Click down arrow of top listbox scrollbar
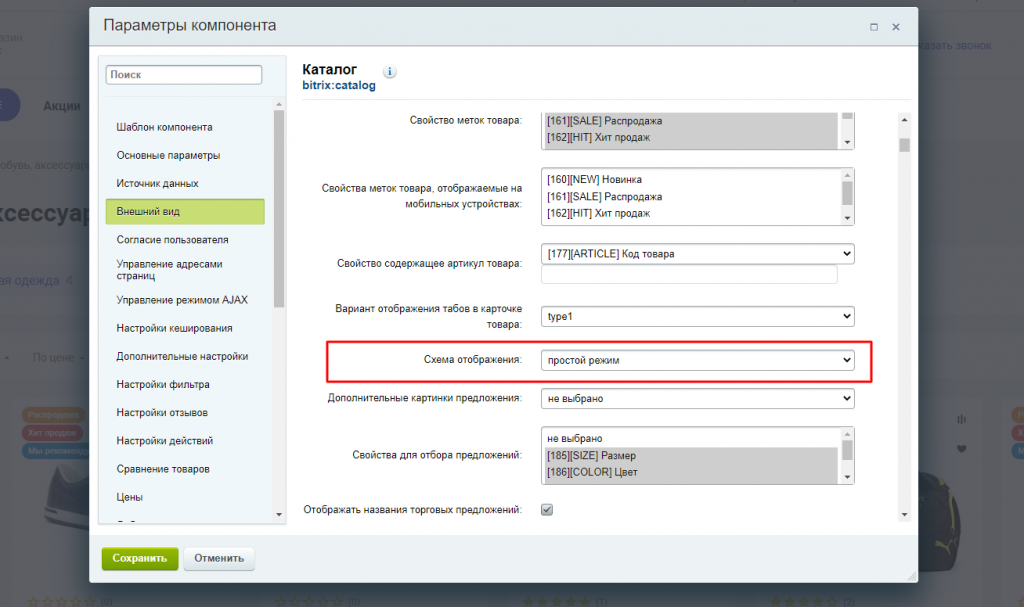Screen dimensions: 1024x607 coord(847,142)
